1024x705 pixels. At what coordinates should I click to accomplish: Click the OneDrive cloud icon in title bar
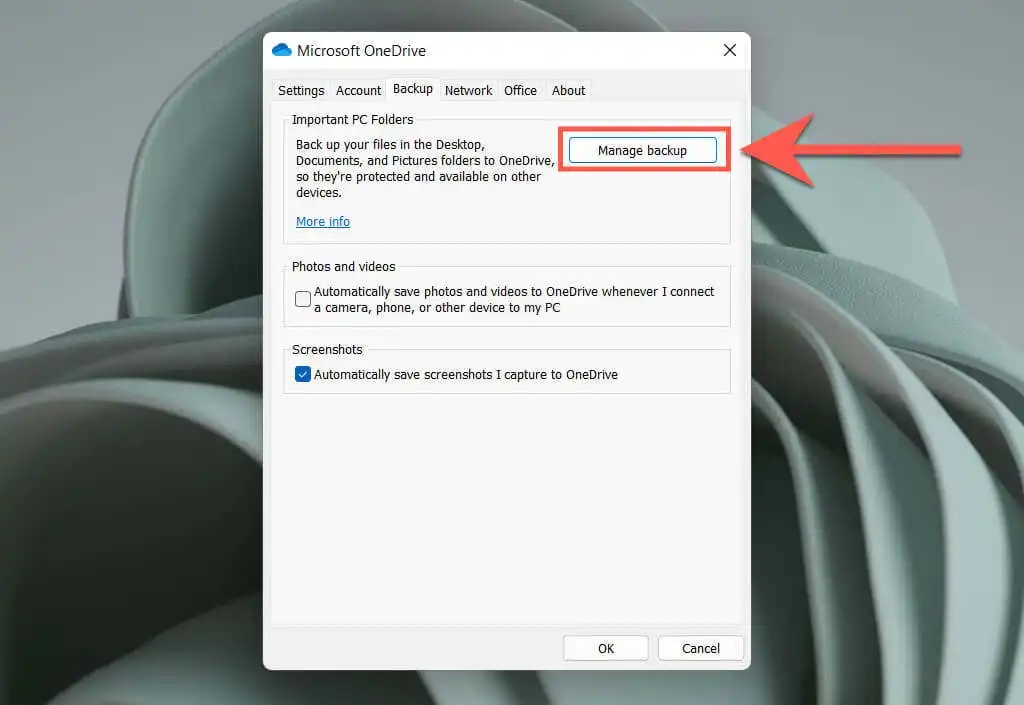tap(281, 50)
